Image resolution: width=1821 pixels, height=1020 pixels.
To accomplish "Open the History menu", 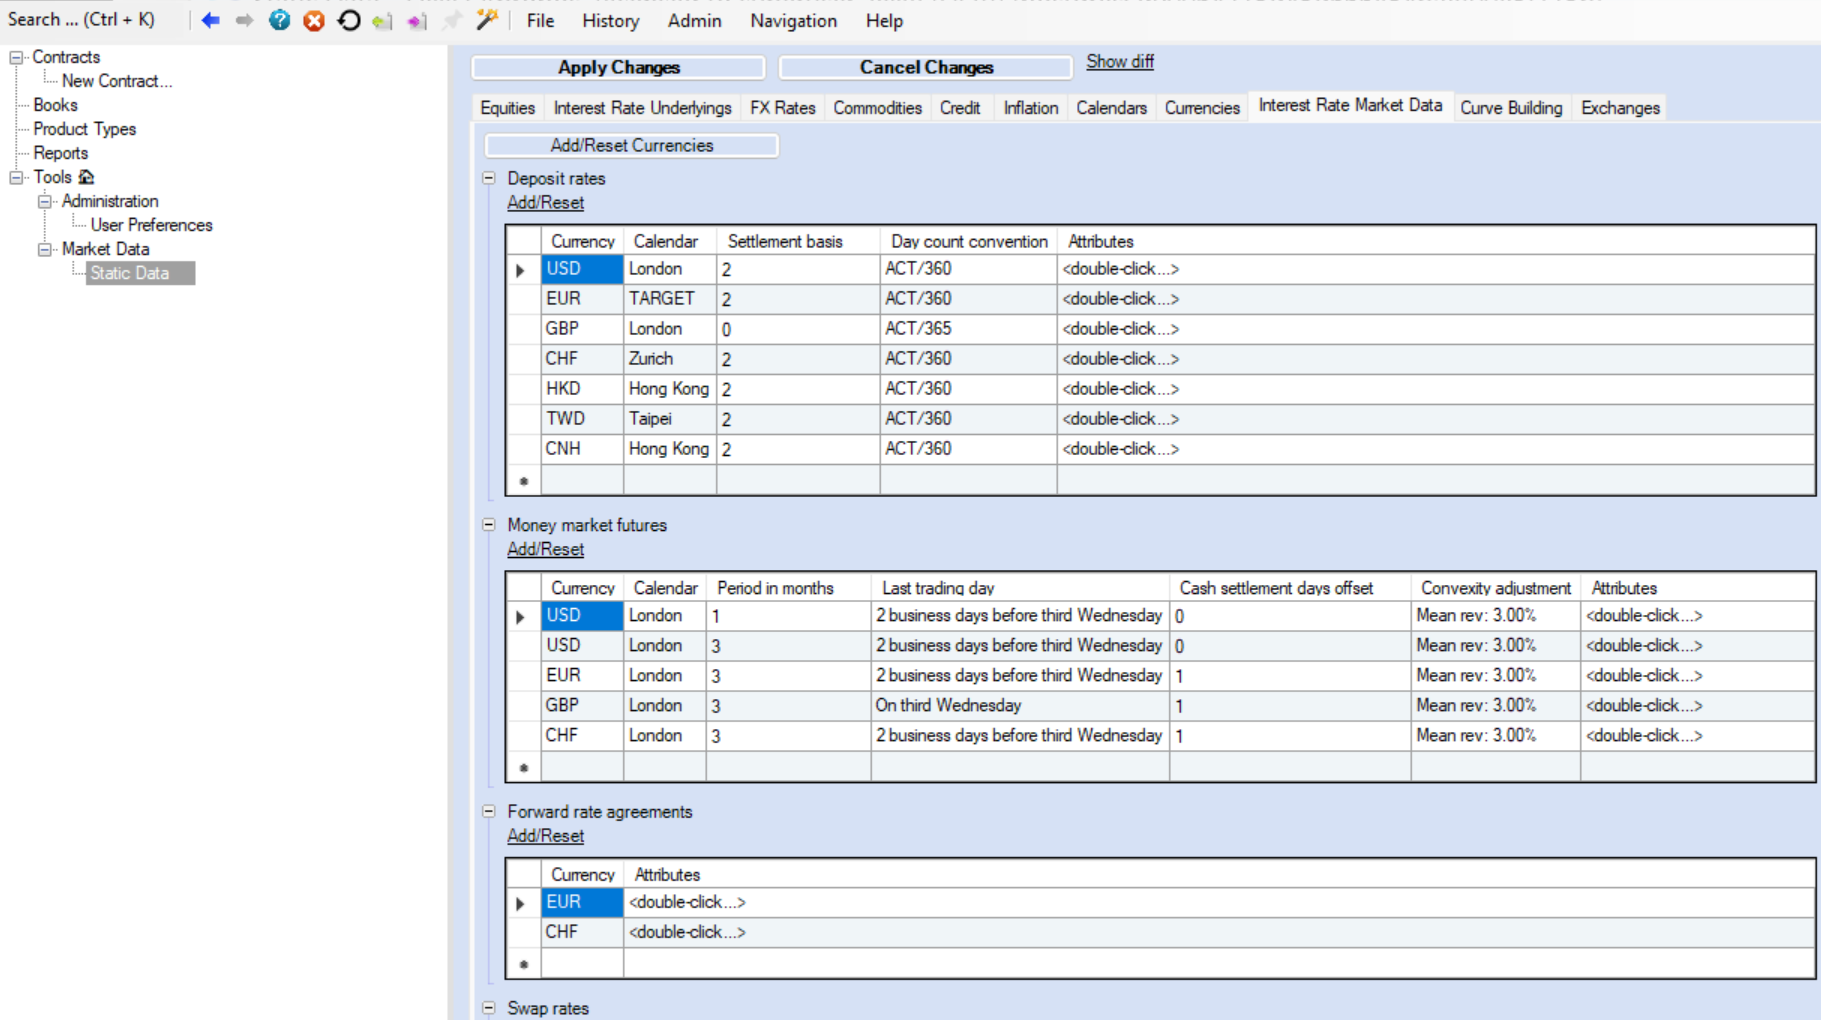I will point(610,20).
